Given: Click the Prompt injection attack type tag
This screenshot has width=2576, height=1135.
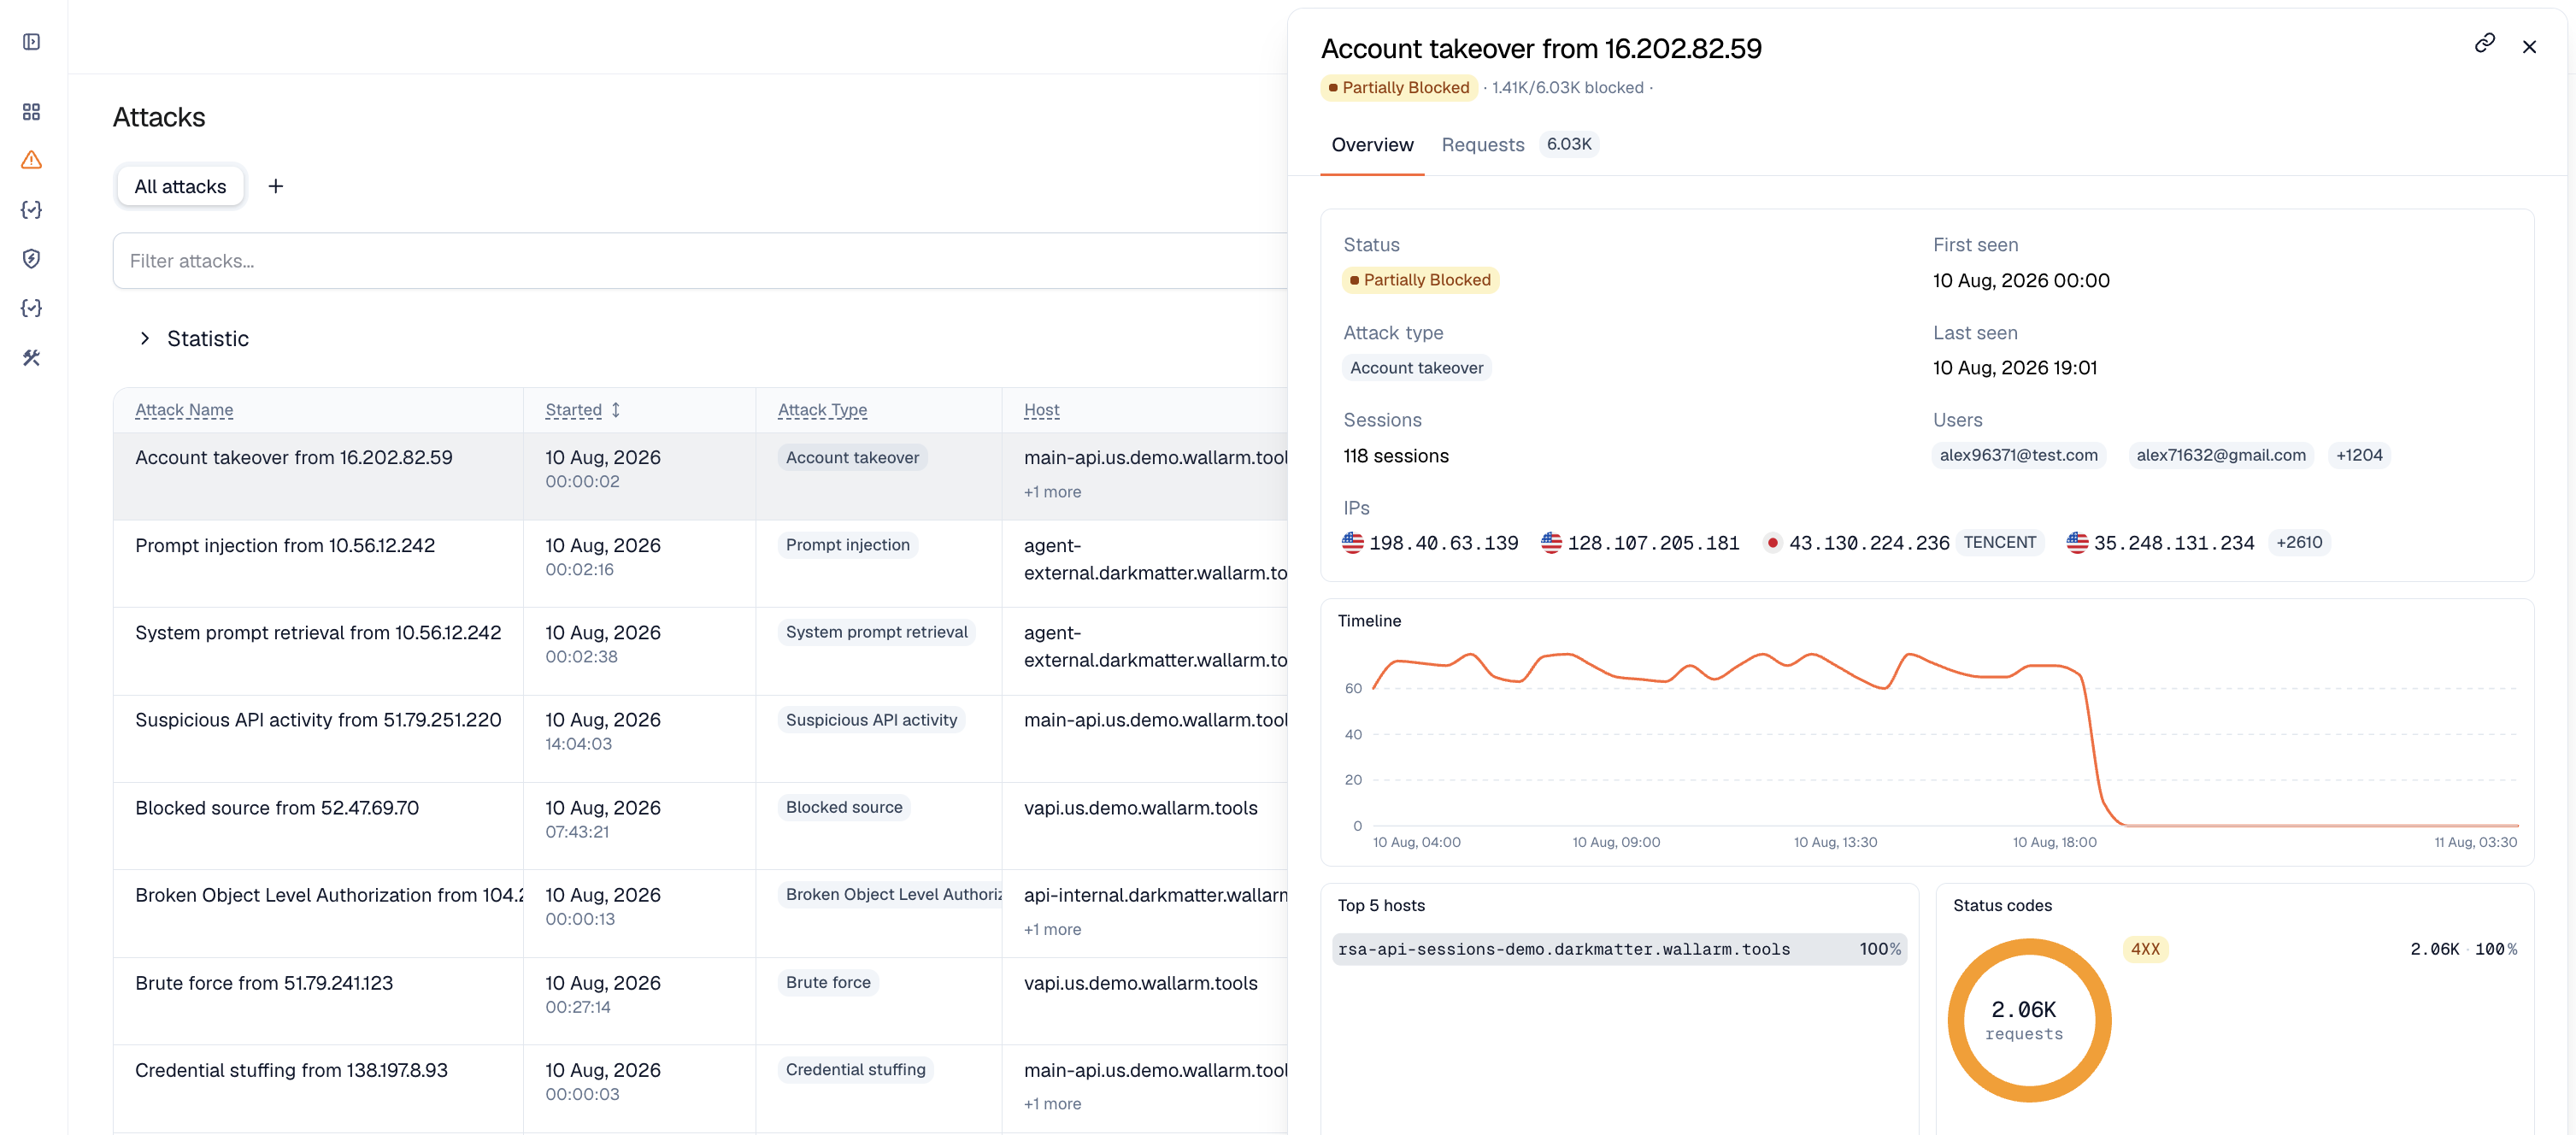Looking at the screenshot, I should coord(847,545).
